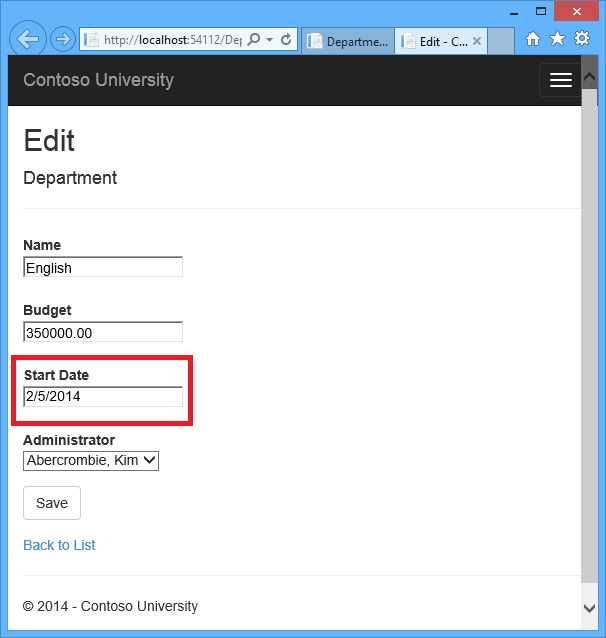Expand the Administrator dropdown
The width and height of the screenshot is (606, 638).
pos(91,460)
